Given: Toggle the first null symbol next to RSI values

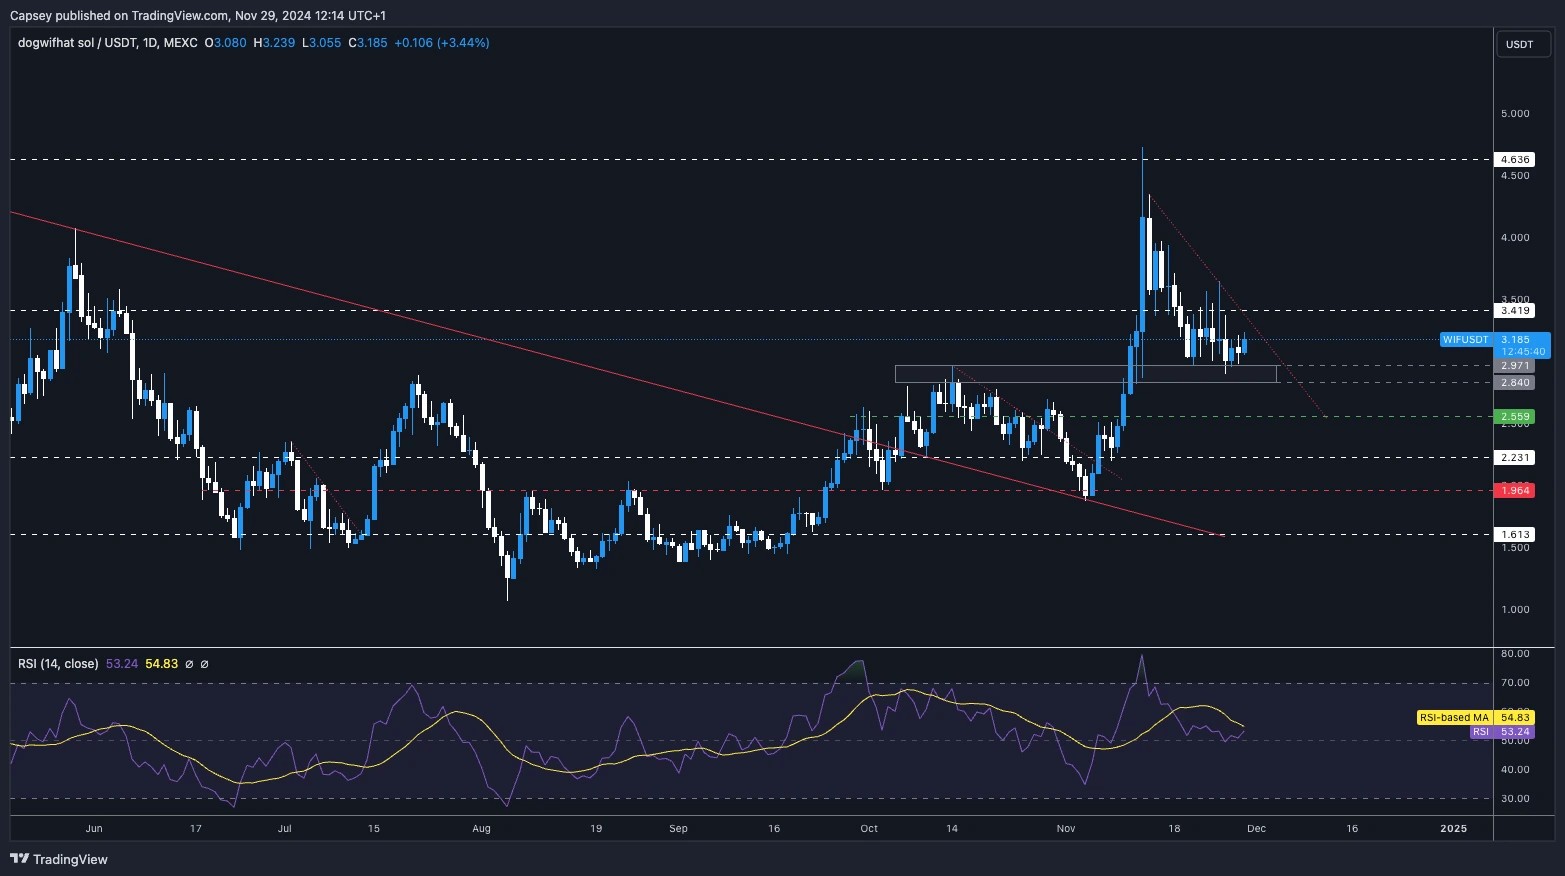Looking at the screenshot, I should pyautogui.click(x=189, y=663).
